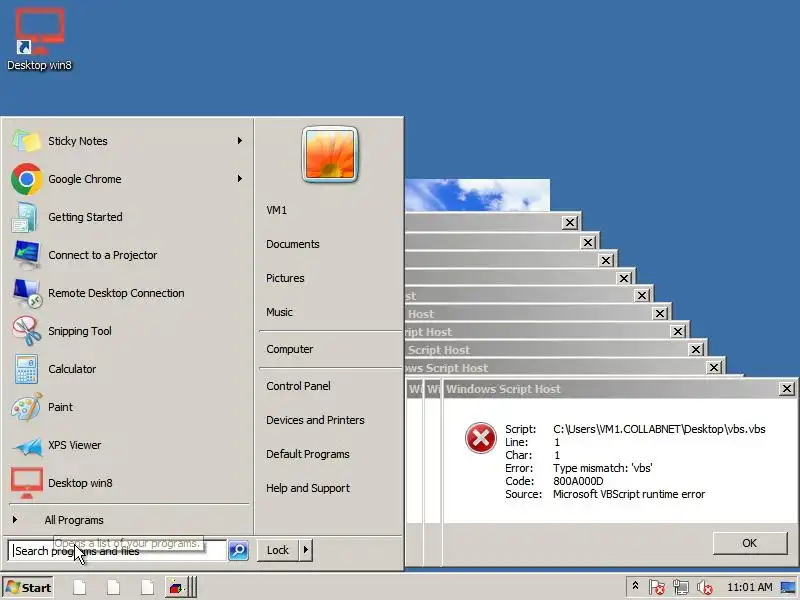Open Devices and Printers

(315, 420)
